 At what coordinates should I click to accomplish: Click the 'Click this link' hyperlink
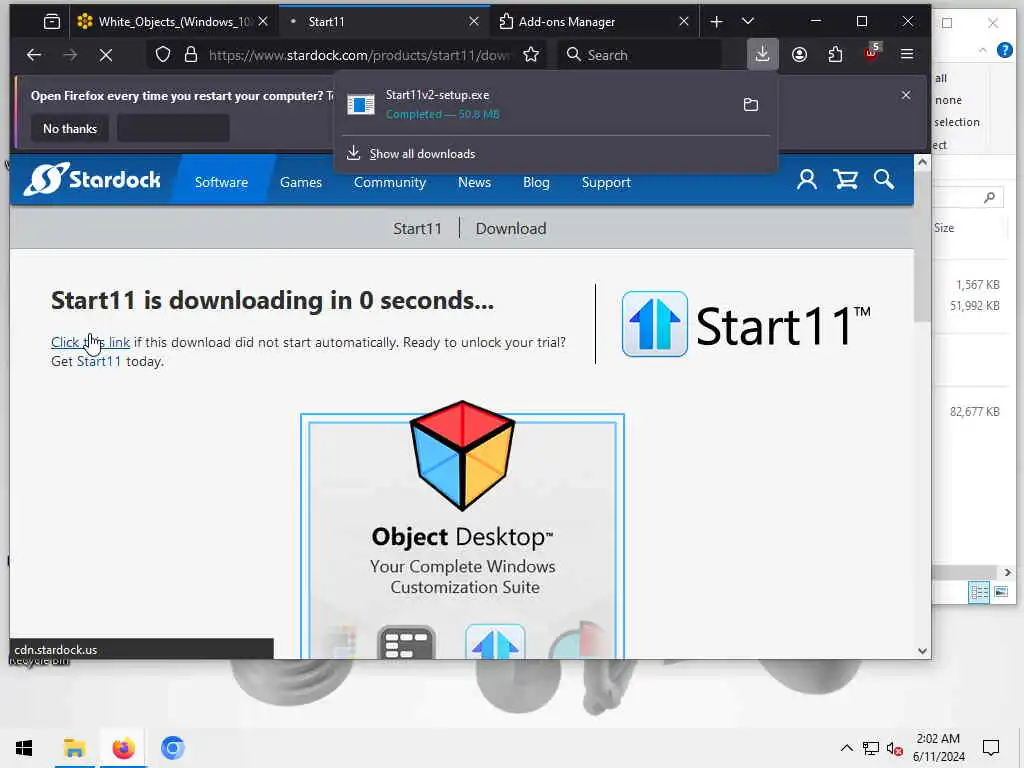90,342
